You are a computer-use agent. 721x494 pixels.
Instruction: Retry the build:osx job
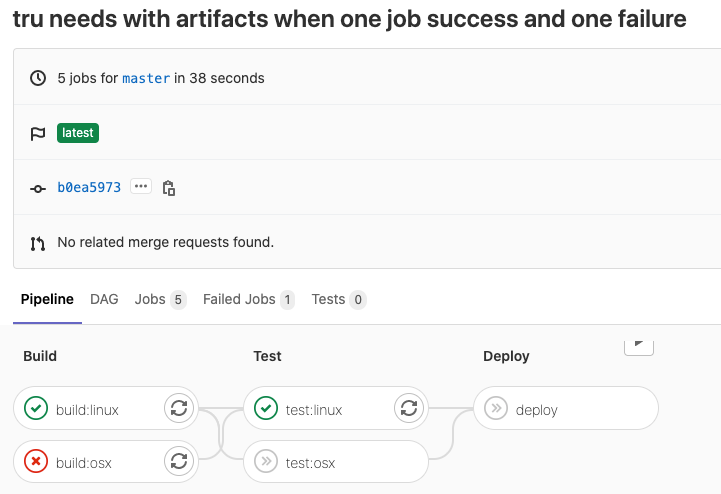(x=179, y=461)
